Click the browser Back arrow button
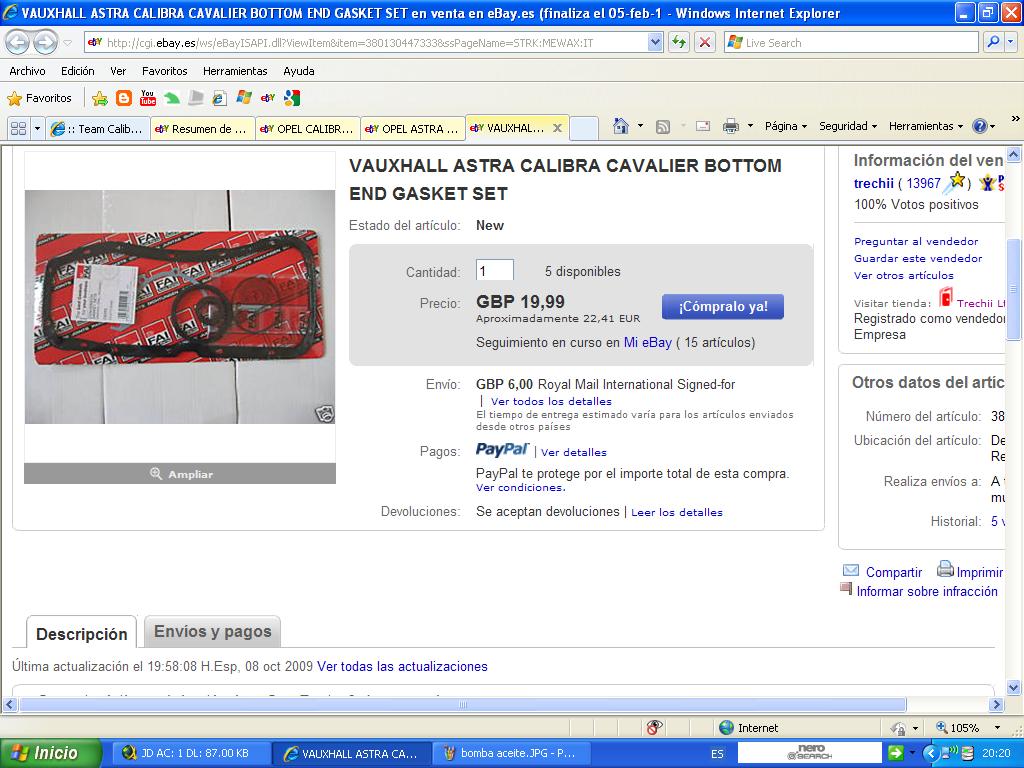This screenshot has height=768, width=1024. point(18,42)
